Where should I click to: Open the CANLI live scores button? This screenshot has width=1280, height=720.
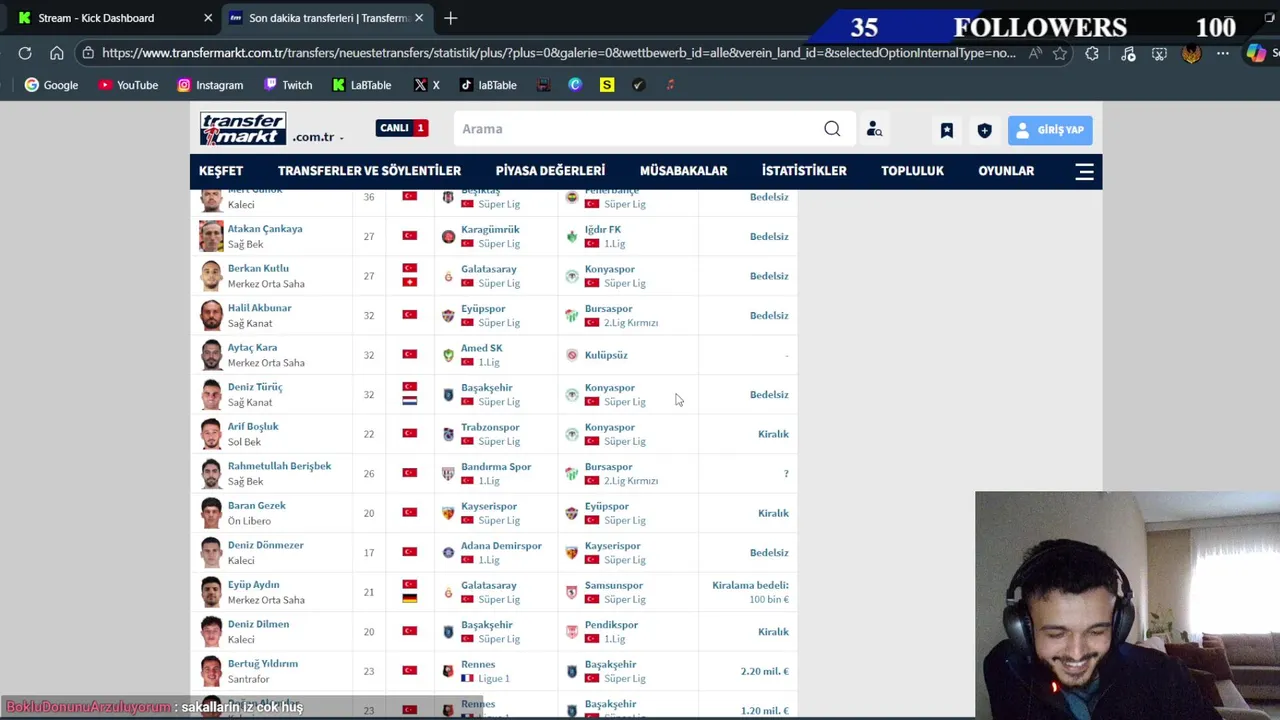point(402,128)
